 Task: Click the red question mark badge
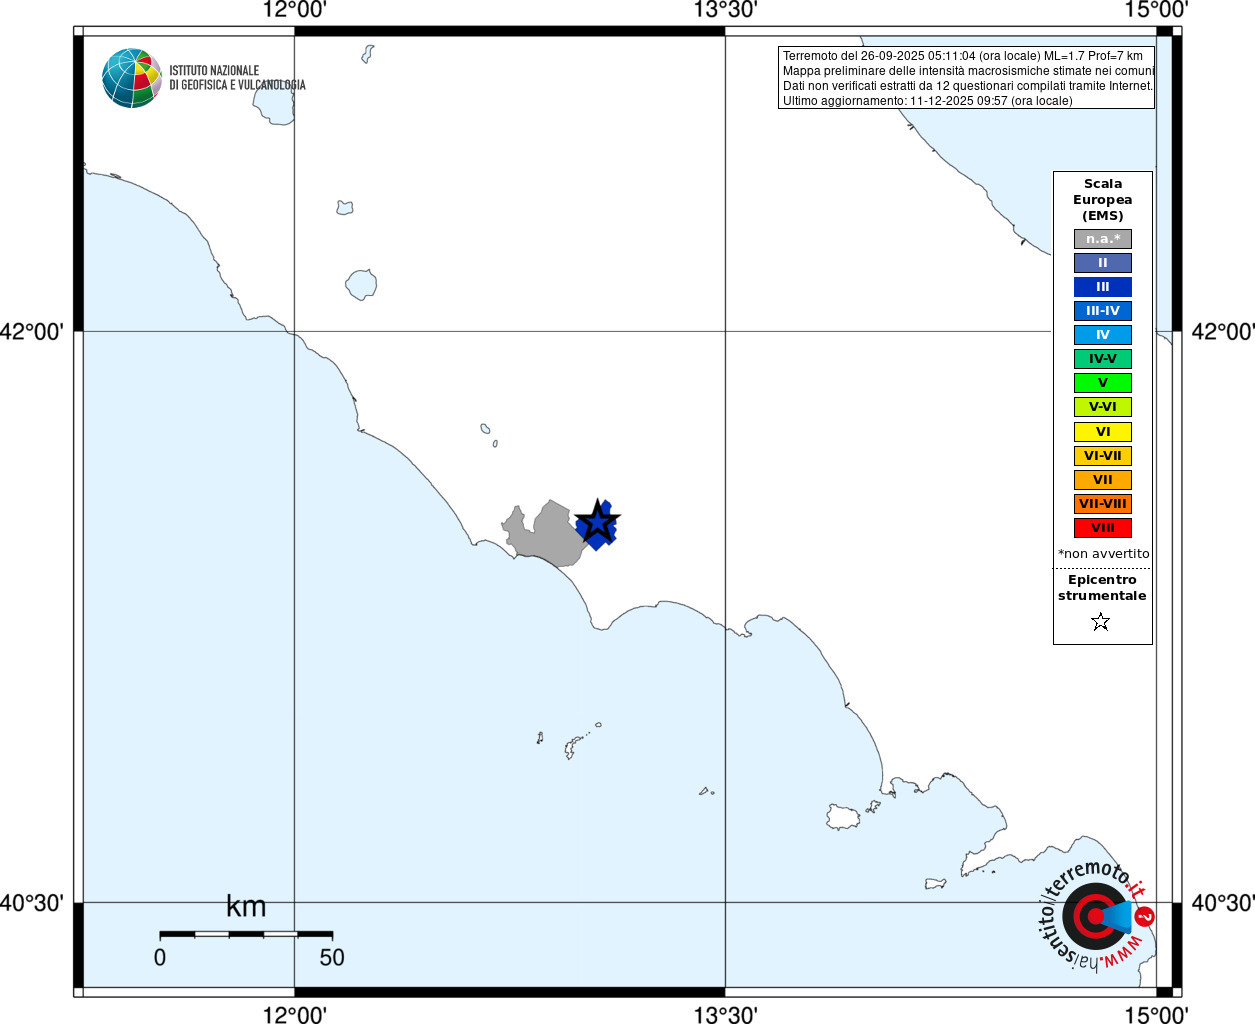(1144, 917)
